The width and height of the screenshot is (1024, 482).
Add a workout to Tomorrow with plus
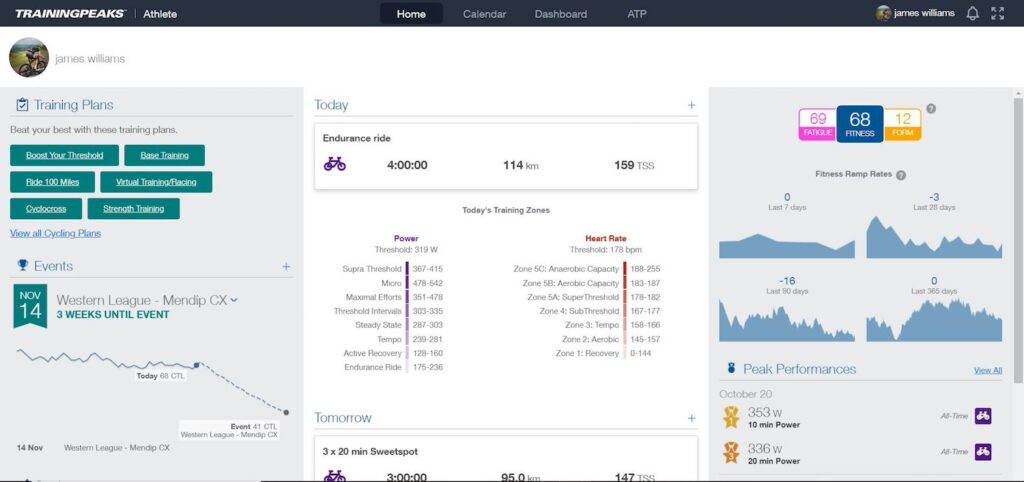(692, 418)
